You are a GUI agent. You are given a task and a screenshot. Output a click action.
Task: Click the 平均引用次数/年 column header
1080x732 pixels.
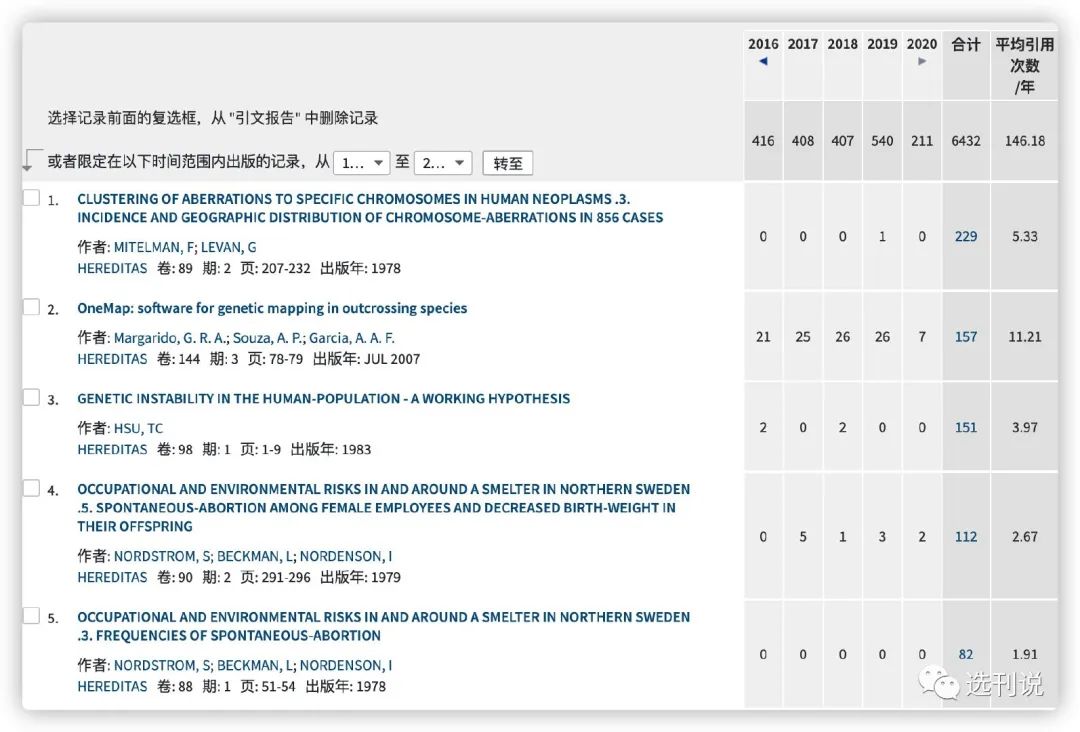click(1024, 65)
